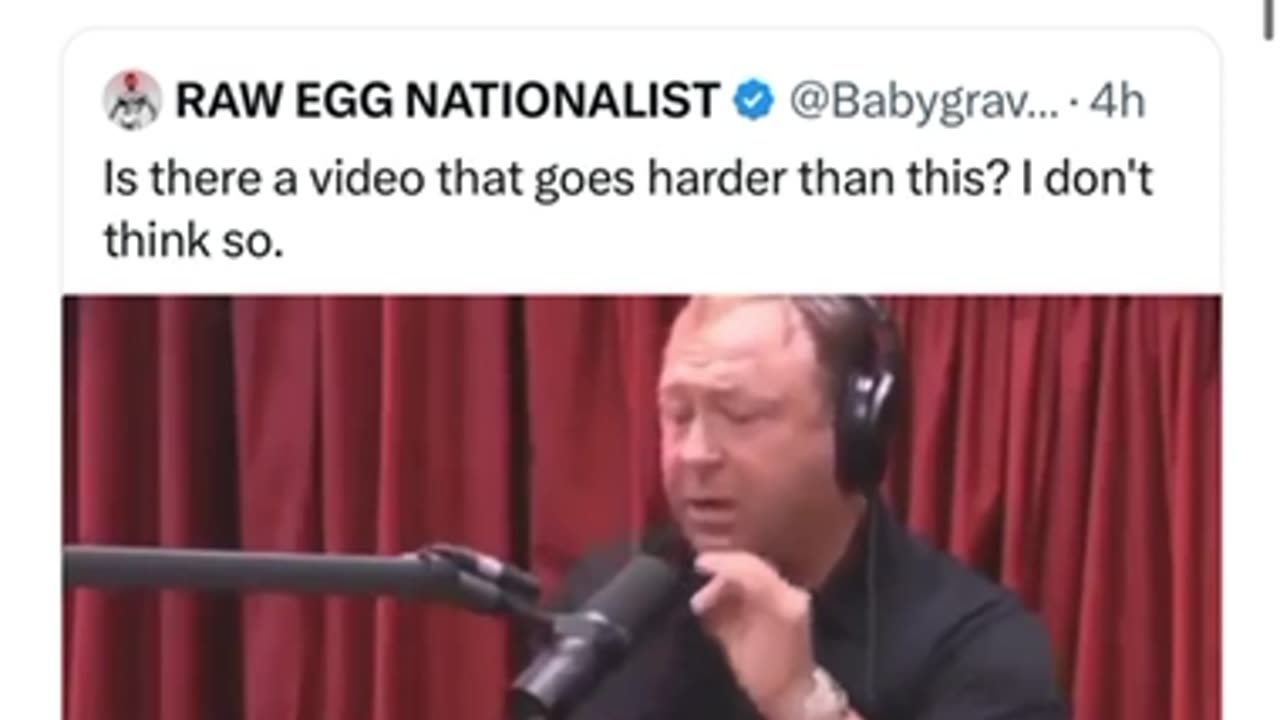The width and height of the screenshot is (1280, 720).
Task: Open the 4h timestamp permalink
Action: pos(1116,102)
